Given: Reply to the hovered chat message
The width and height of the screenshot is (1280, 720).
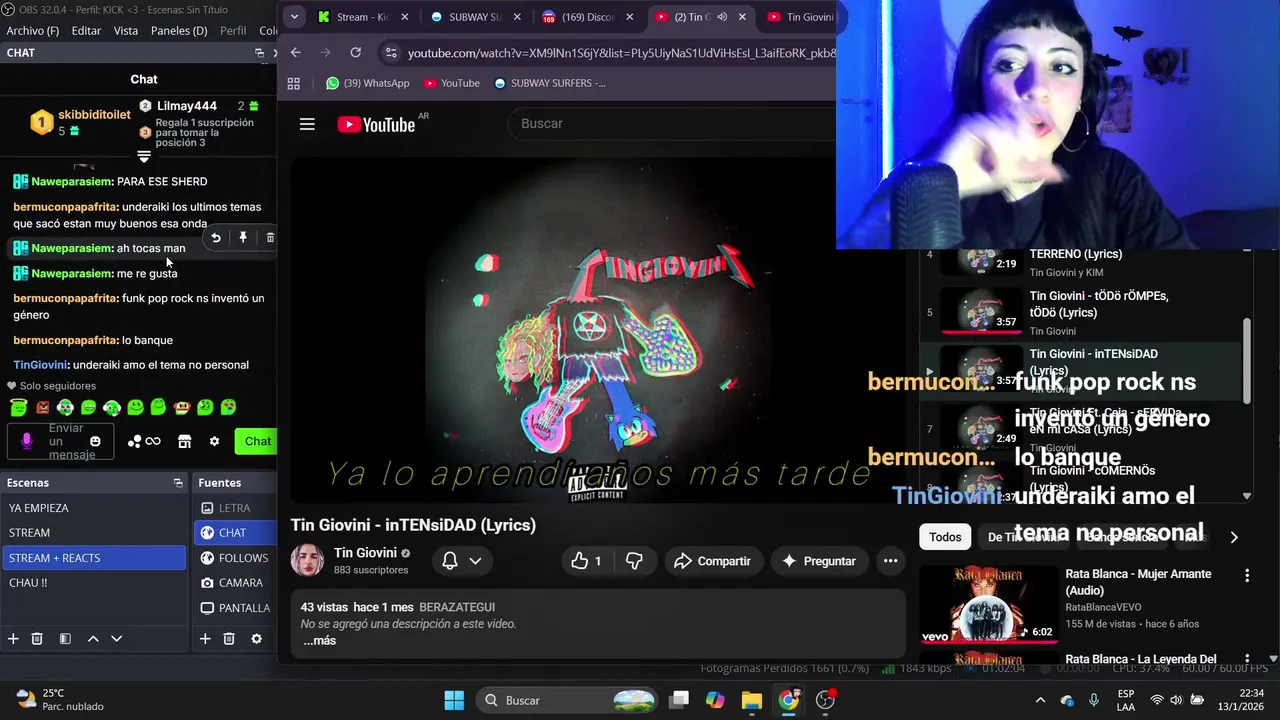Looking at the screenshot, I should pos(216,238).
